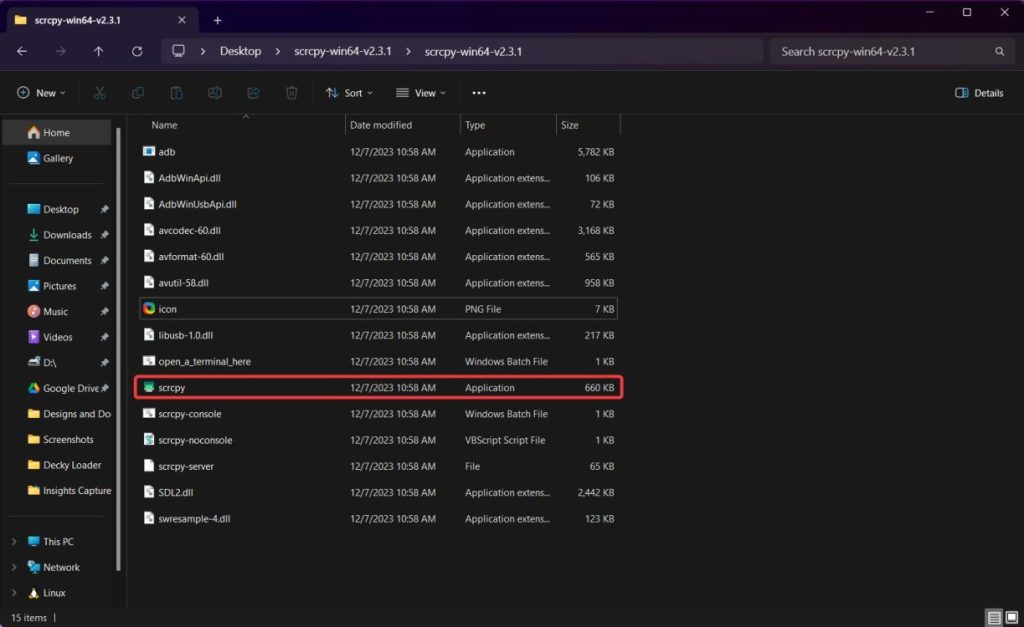Click the Share icon in toolbar
1024x627 pixels.
[x=253, y=93]
